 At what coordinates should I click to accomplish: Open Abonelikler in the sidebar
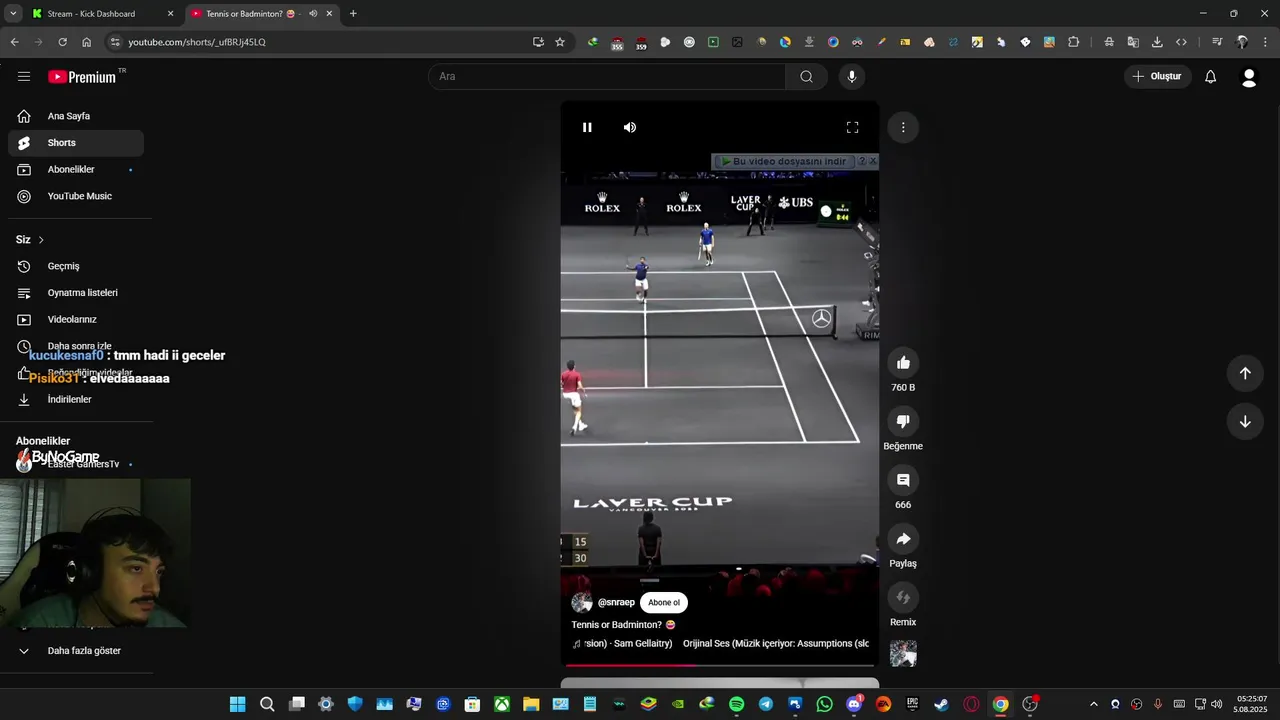76,170
